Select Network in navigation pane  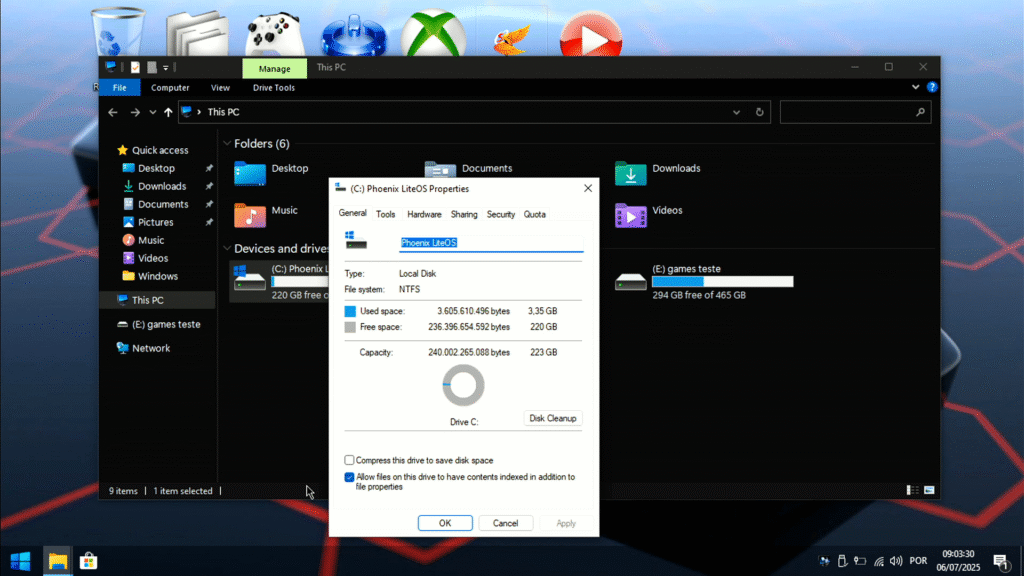click(x=151, y=348)
